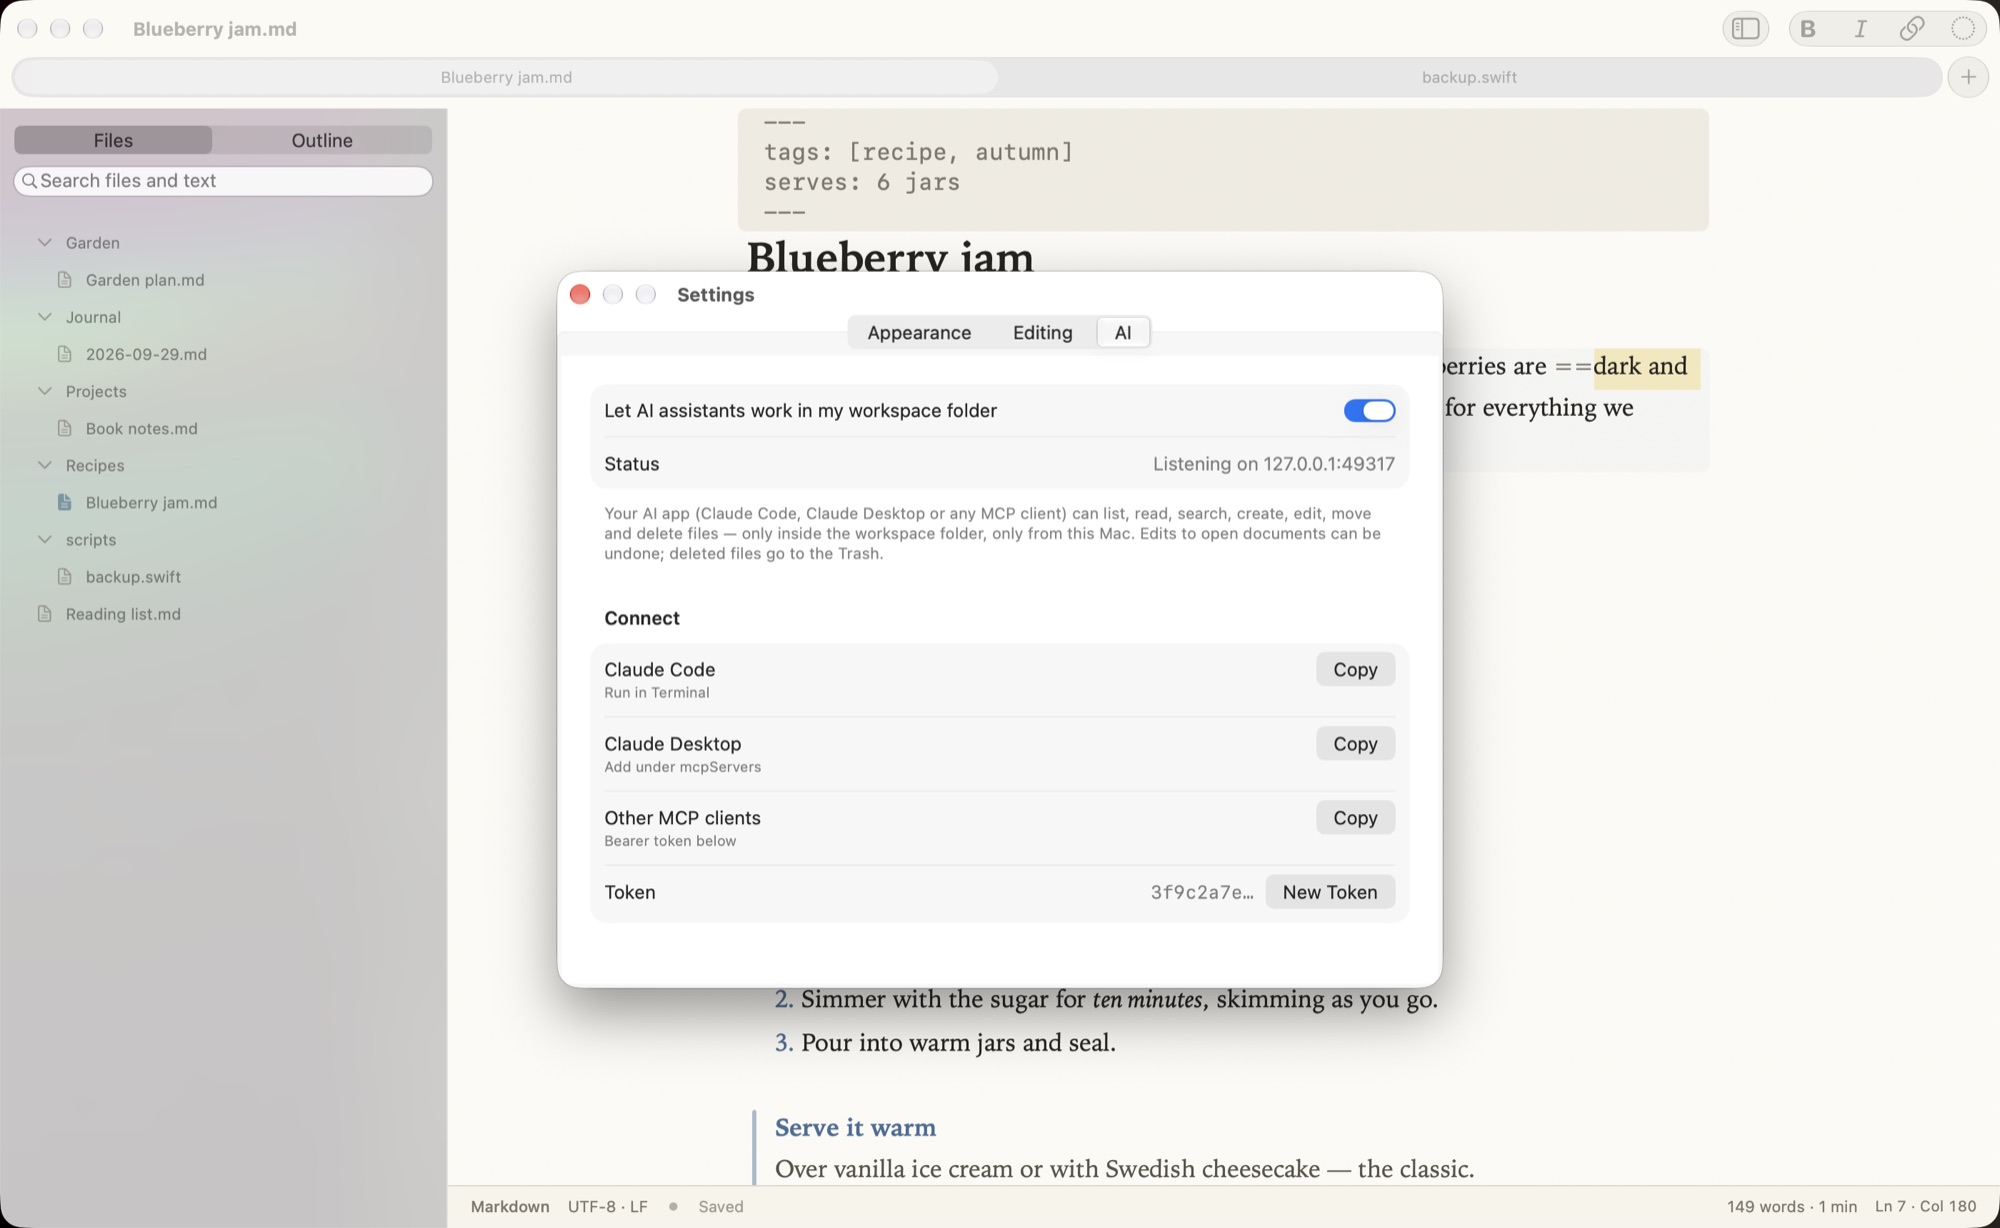Collapse the Recipes folder
2000x1228 pixels.
45,465
